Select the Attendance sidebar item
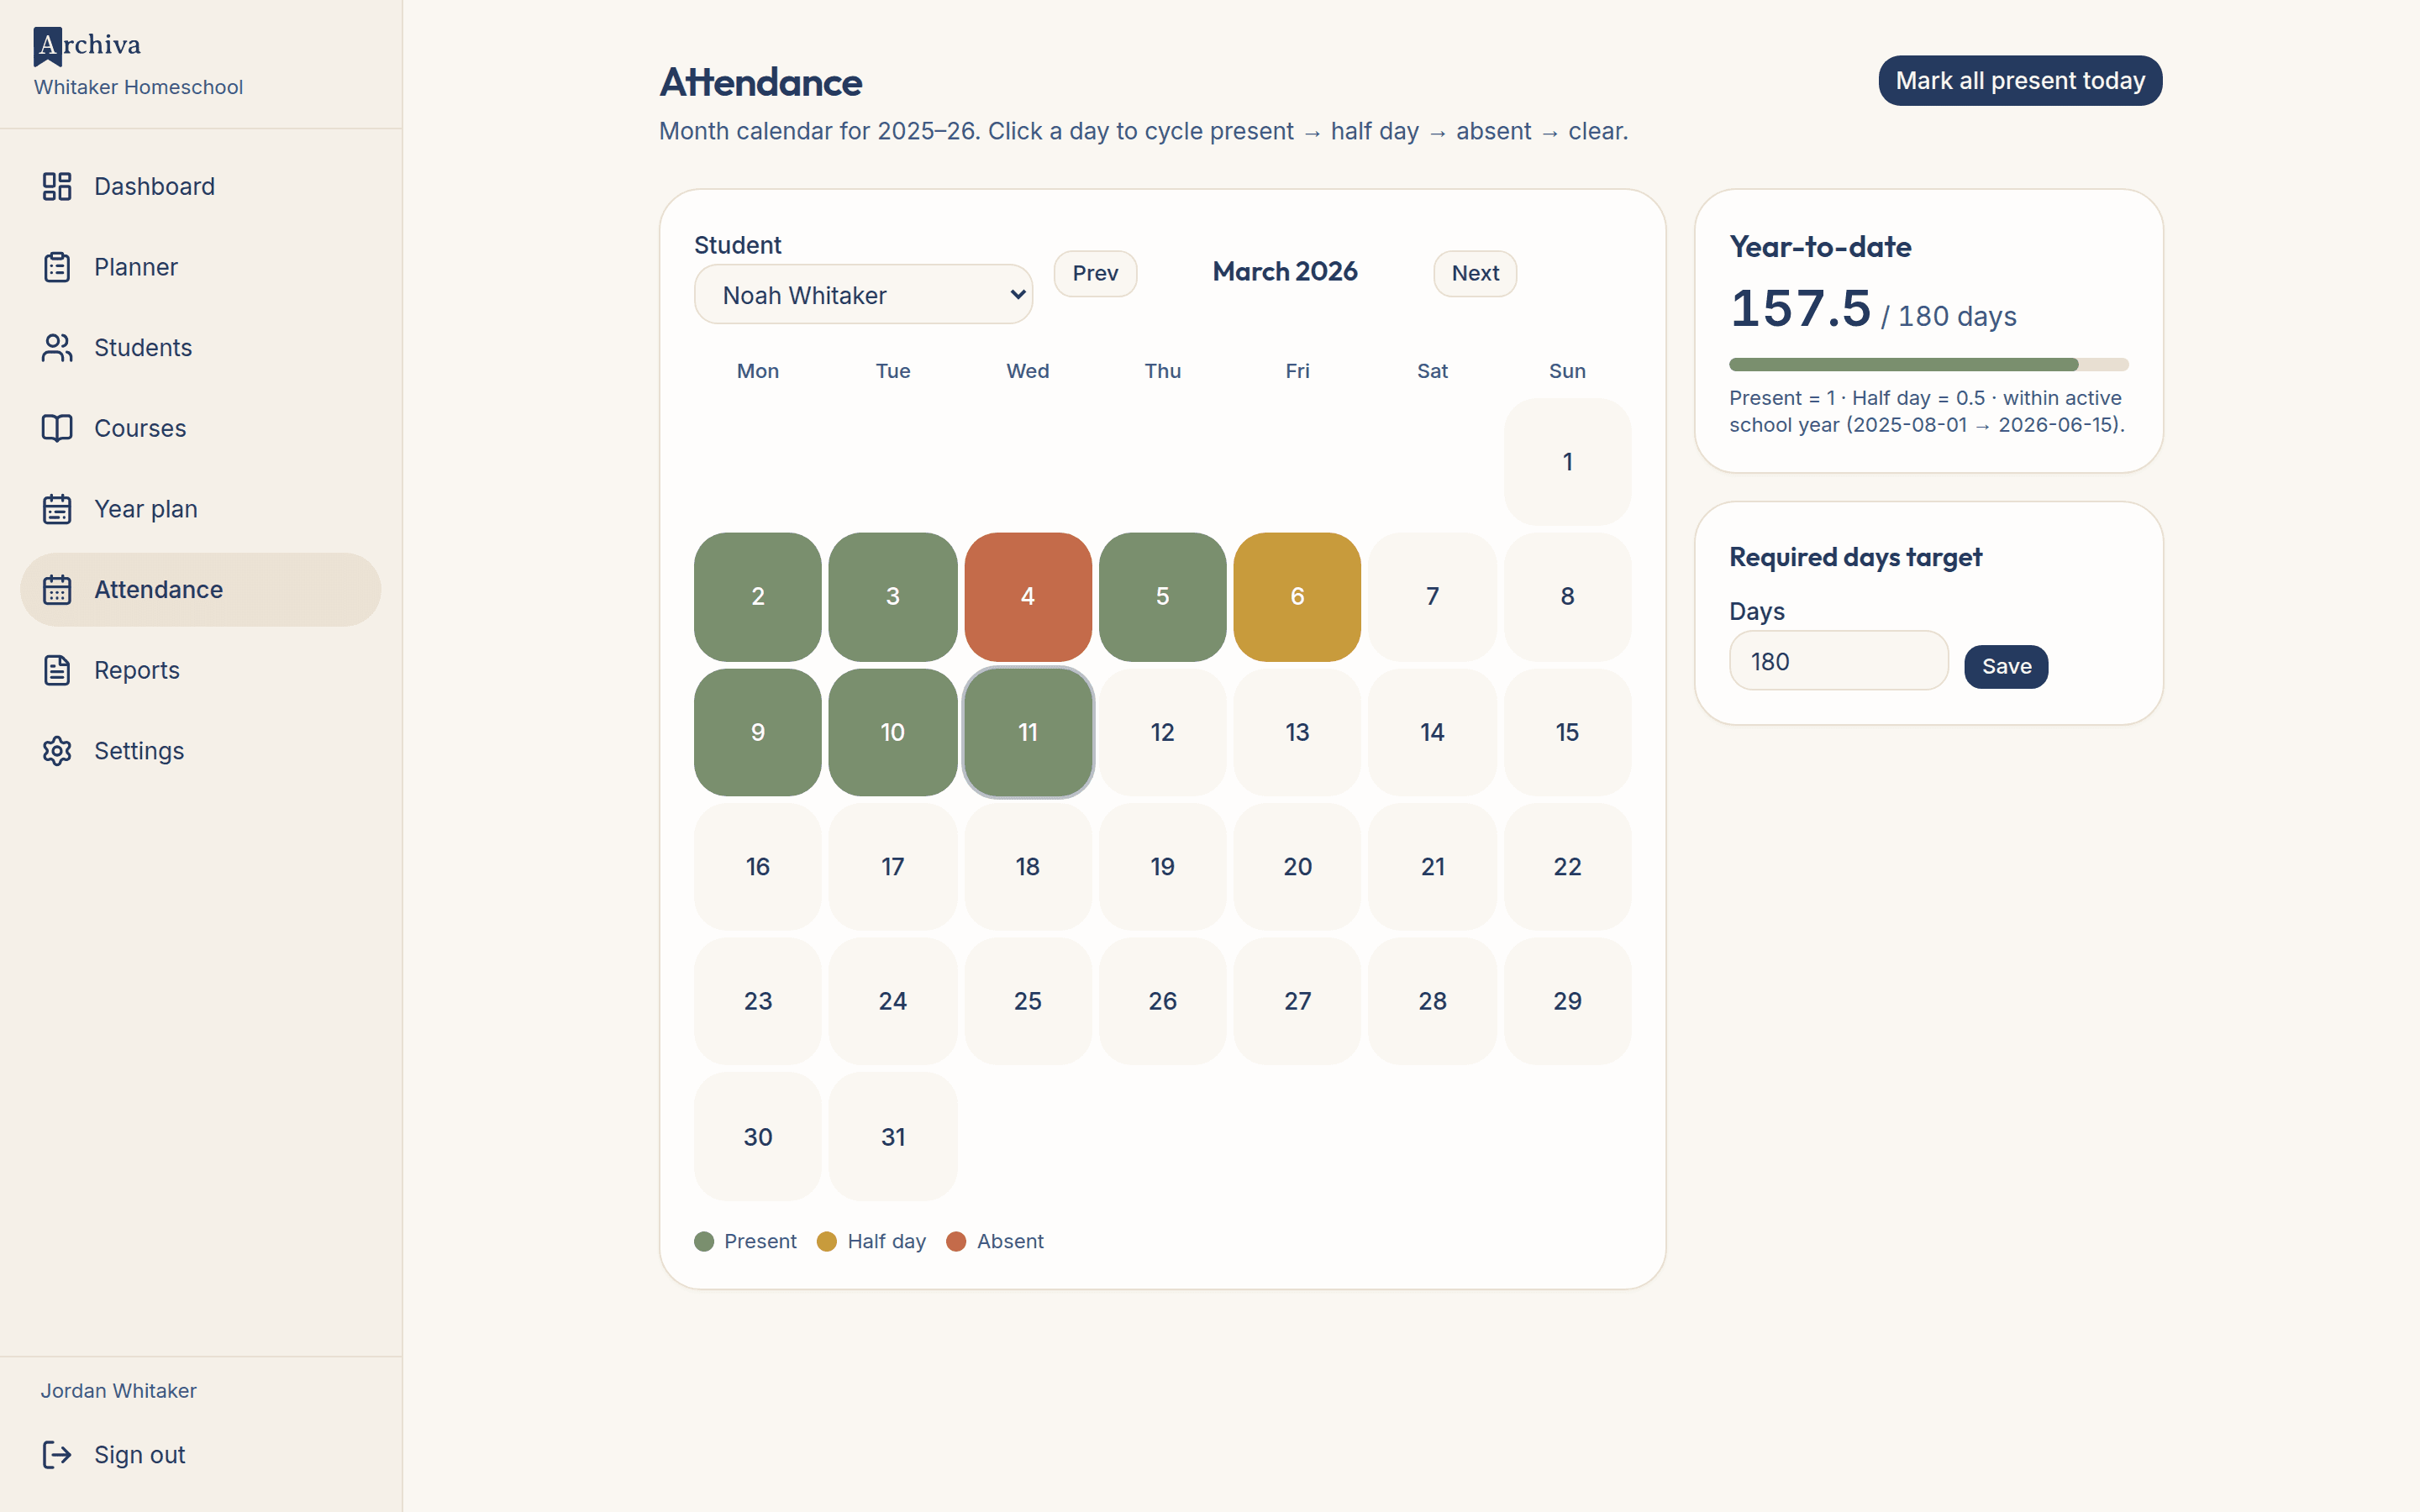This screenshot has height=1512, width=2420. 200,590
